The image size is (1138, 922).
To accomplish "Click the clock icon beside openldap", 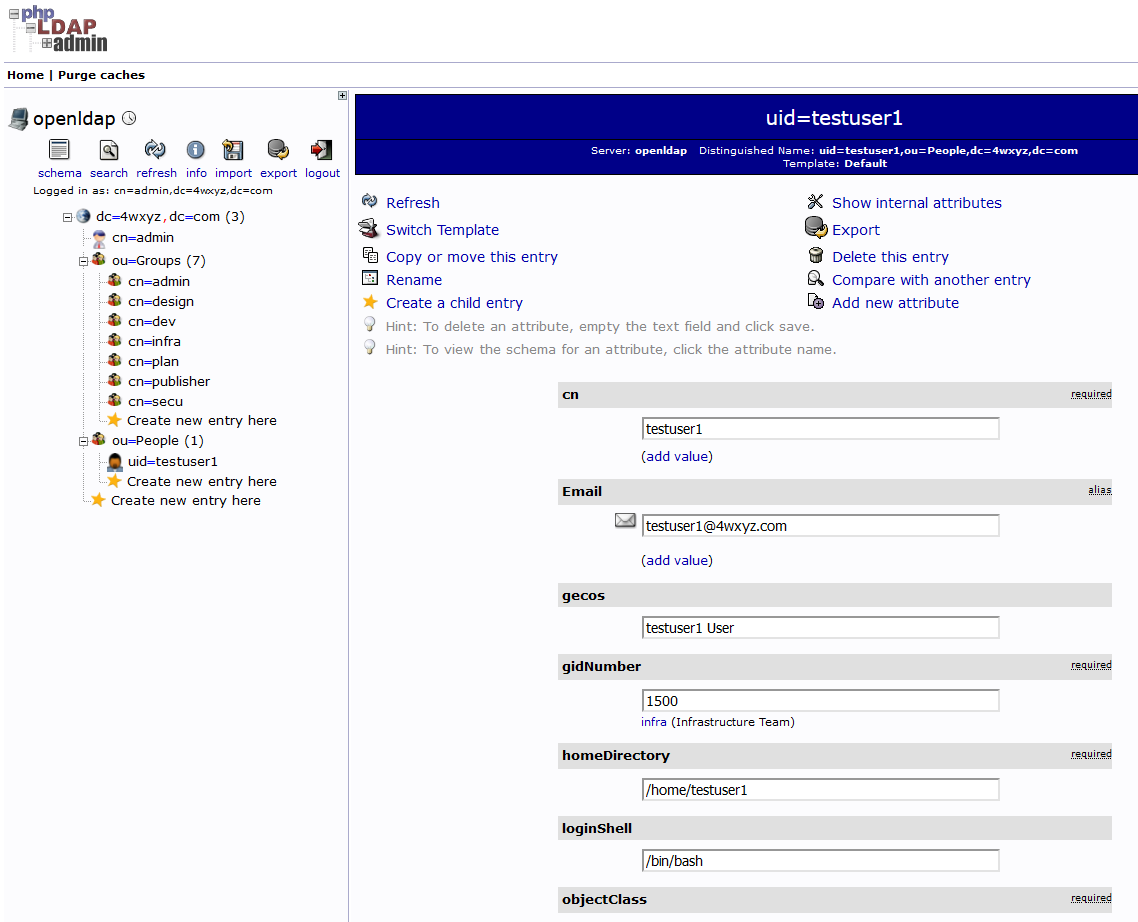I will click(129, 118).
